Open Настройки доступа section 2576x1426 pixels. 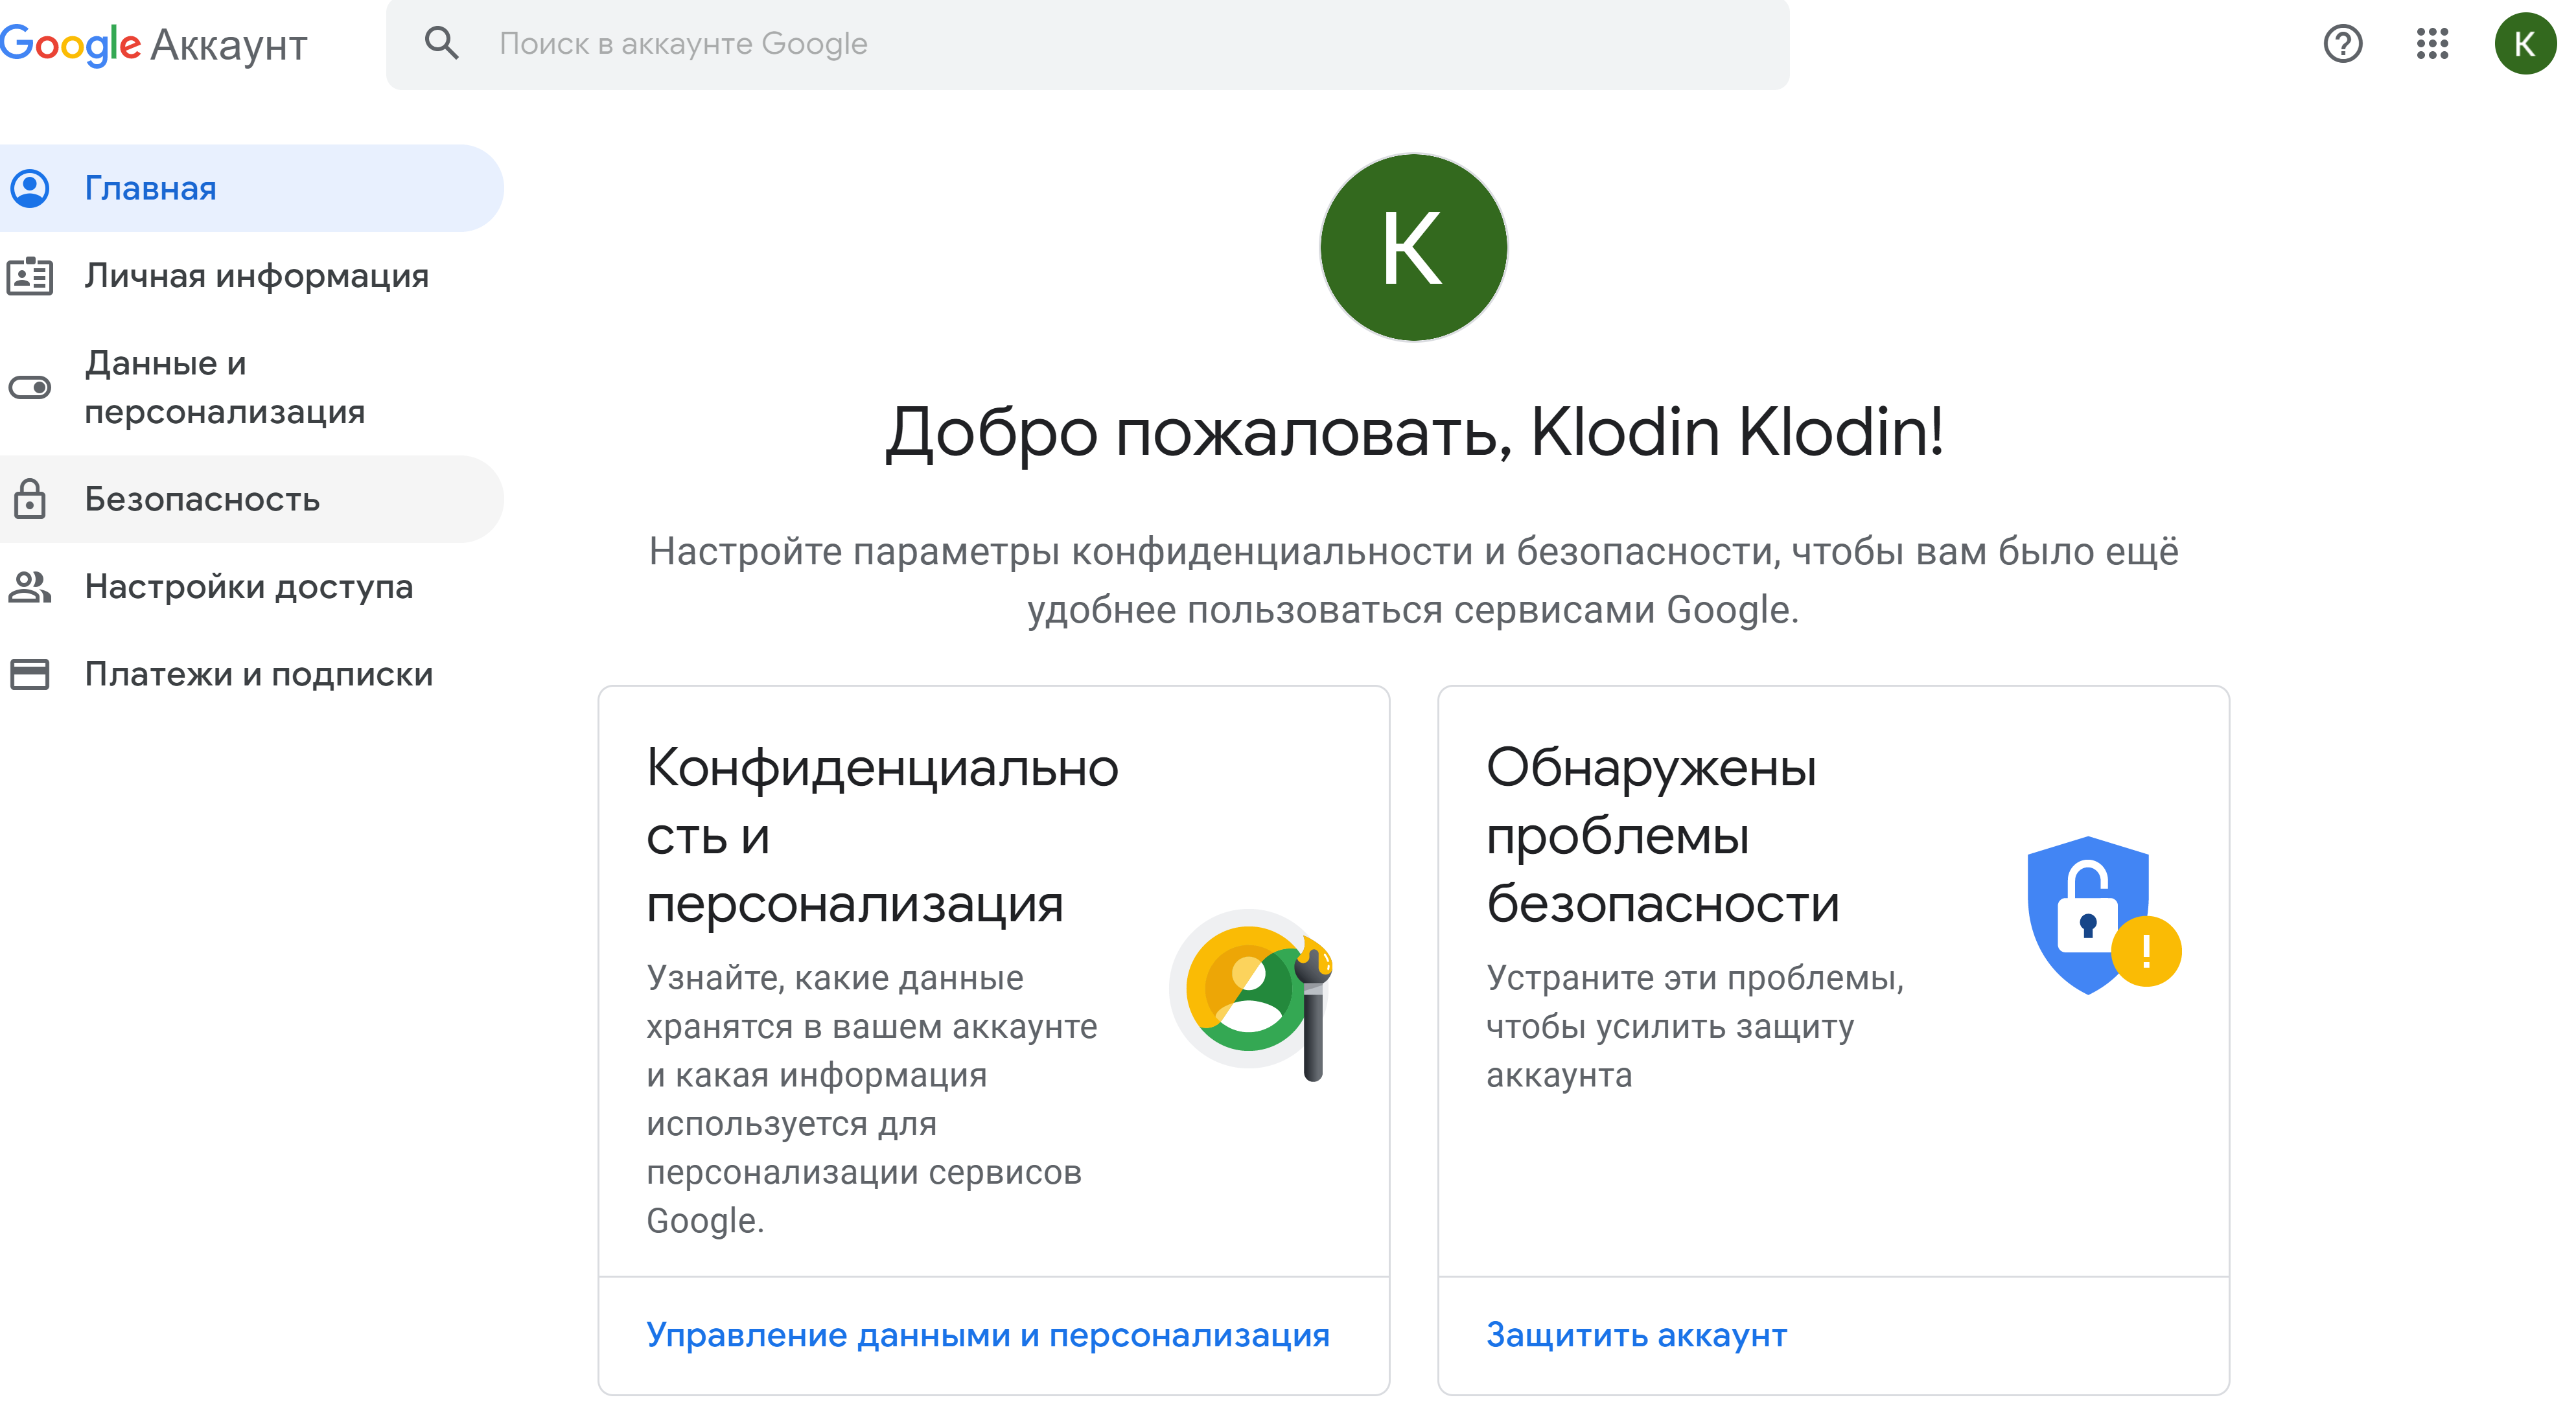252,586
